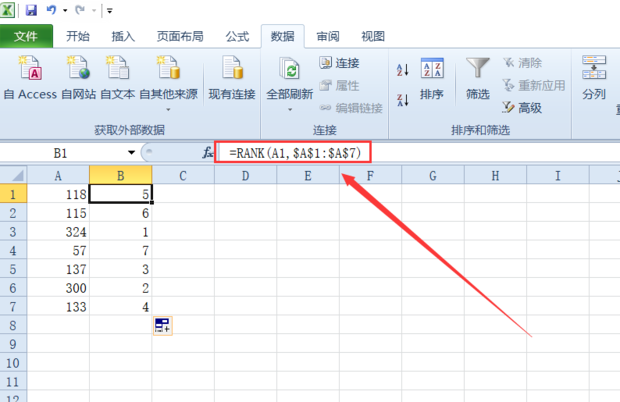Click the 全部刷新 icon
Image resolution: width=620 pixels, height=402 pixels.
click(290, 68)
